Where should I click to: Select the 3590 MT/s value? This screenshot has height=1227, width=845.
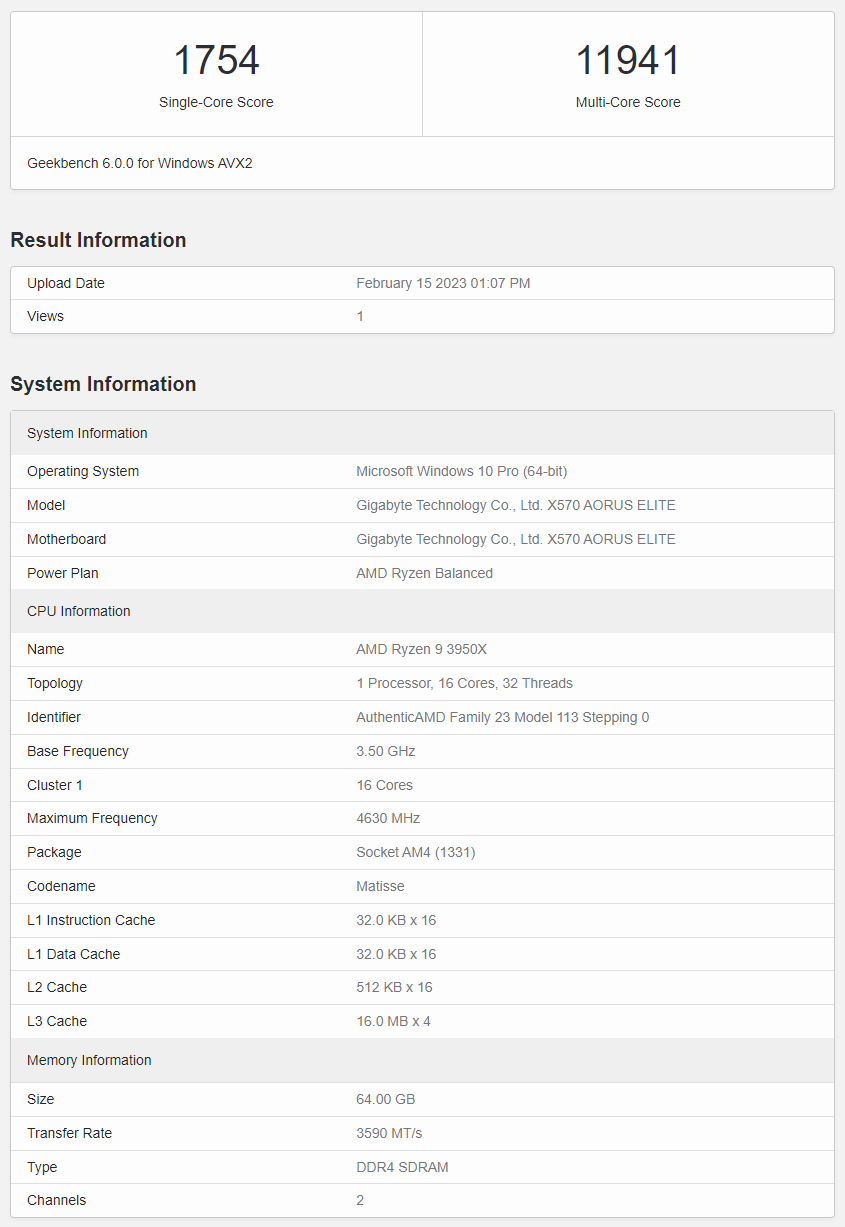coord(389,1133)
